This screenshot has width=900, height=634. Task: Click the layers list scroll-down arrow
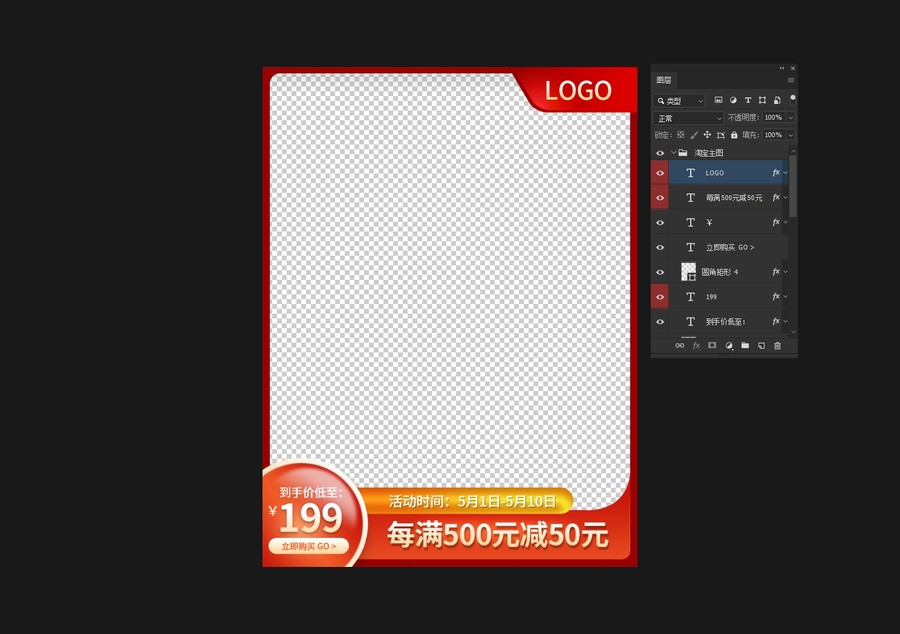[793, 332]
